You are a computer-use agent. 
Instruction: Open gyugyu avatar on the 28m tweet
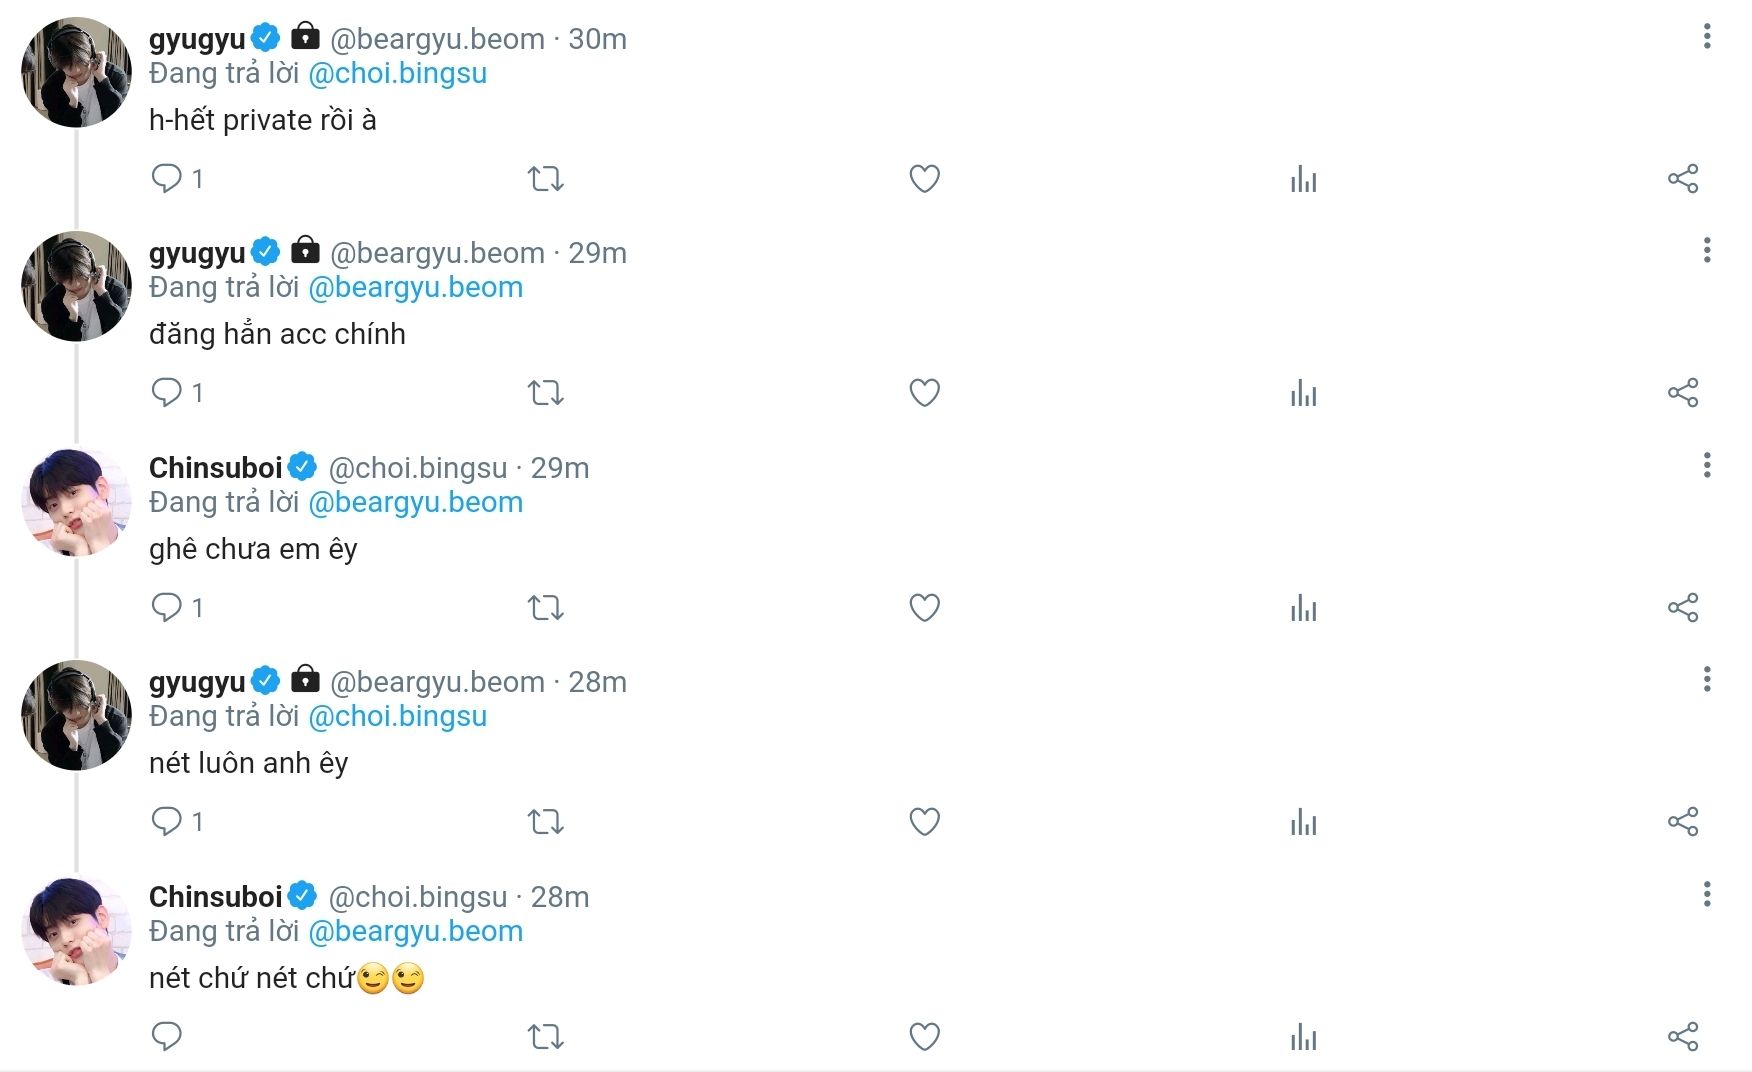77,715
